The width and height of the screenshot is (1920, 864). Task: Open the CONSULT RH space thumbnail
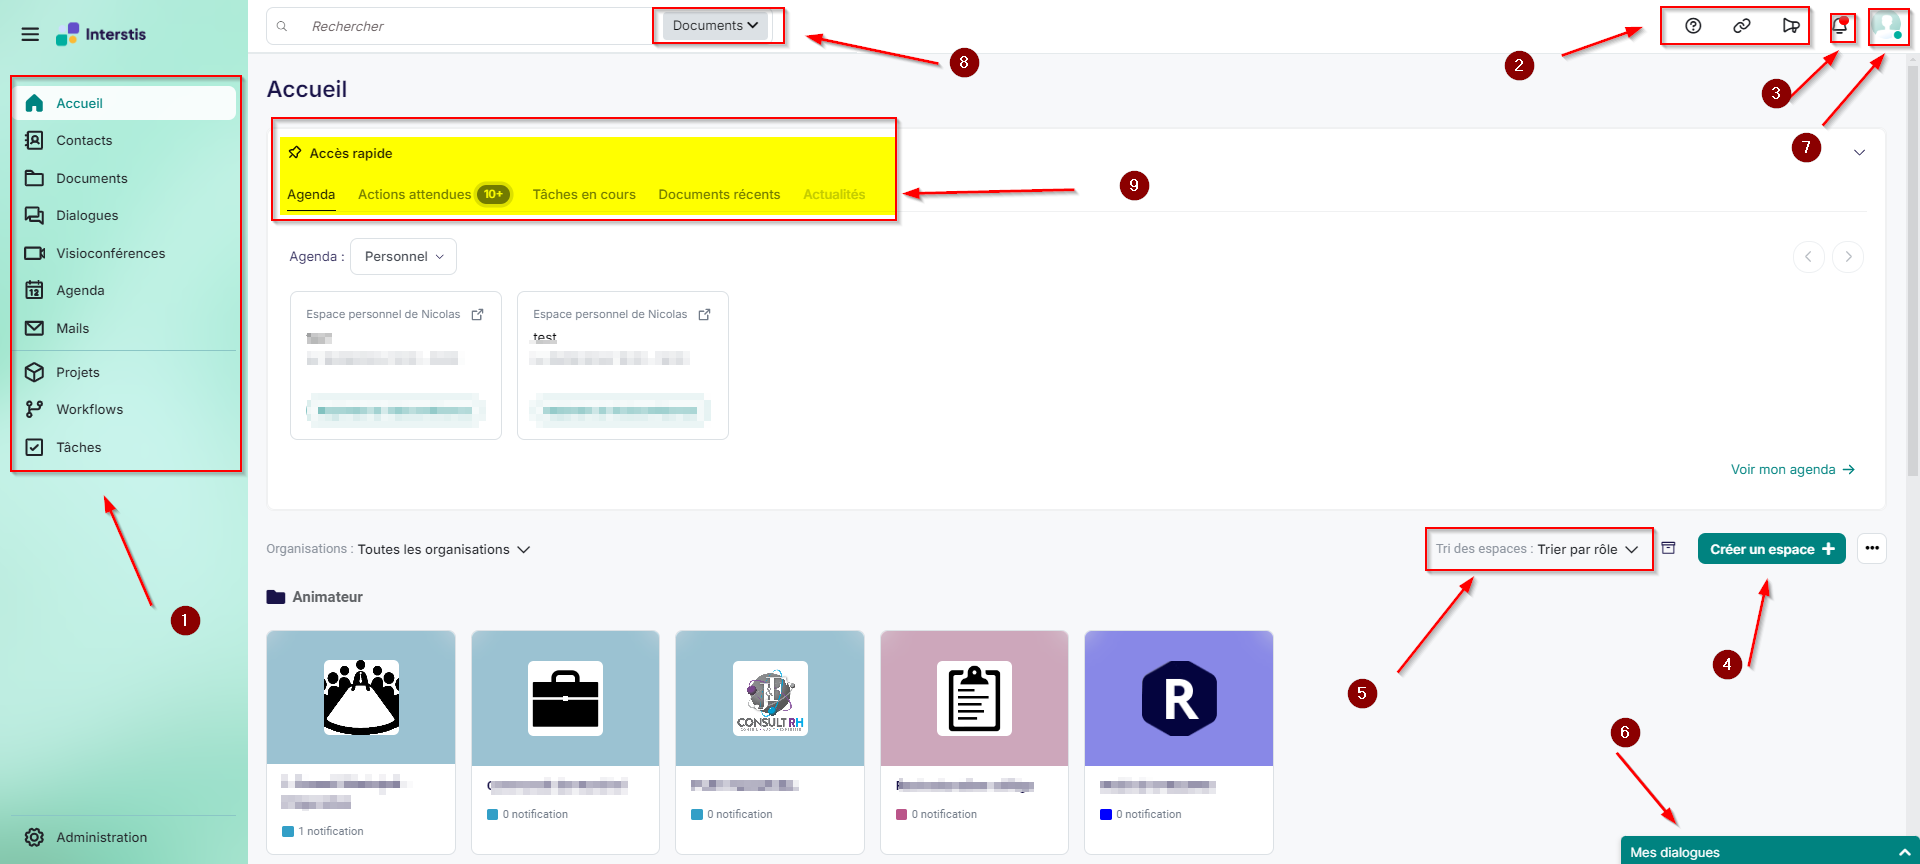(770, 698)
